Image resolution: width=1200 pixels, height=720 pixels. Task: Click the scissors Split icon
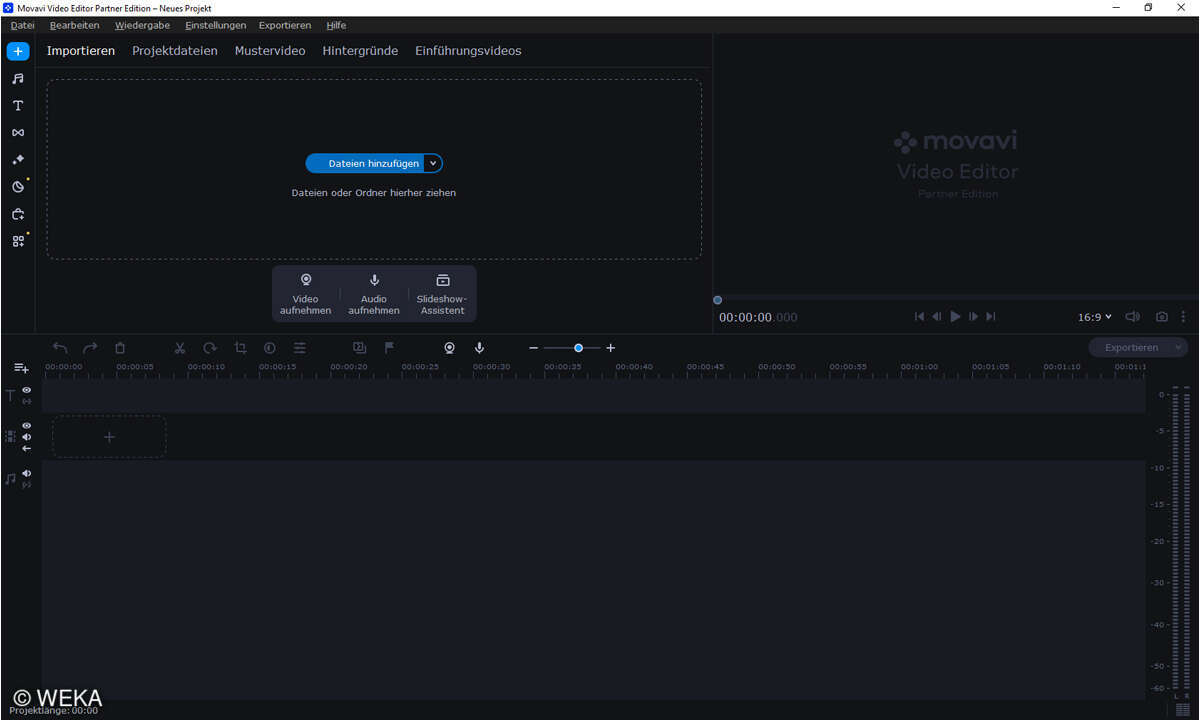[x=180, y=348]
